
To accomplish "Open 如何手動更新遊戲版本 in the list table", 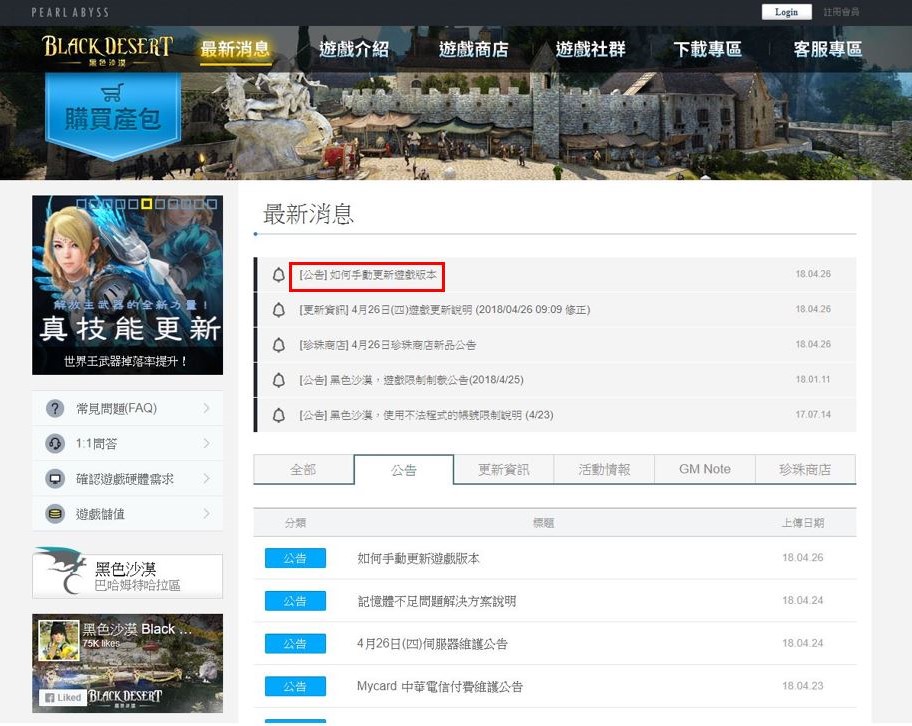I will pyautogui.click(x=419, y=558).
